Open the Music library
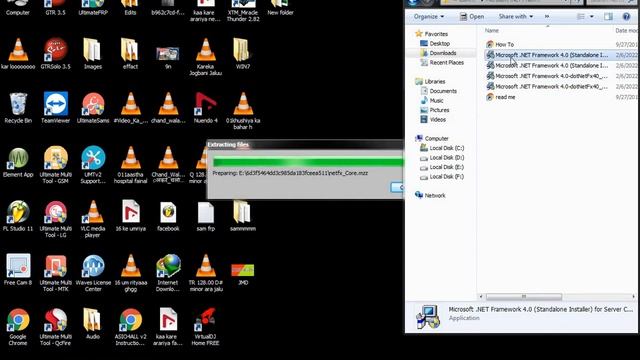 point(432,100)
